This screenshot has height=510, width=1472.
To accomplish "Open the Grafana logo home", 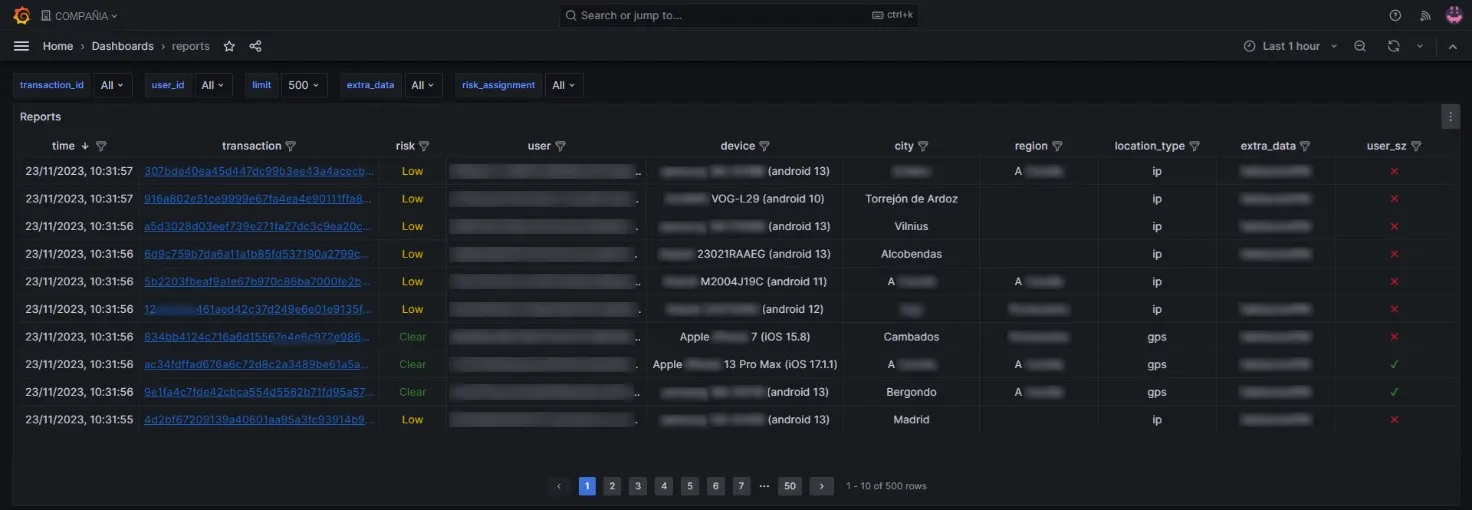I will 21,15.
